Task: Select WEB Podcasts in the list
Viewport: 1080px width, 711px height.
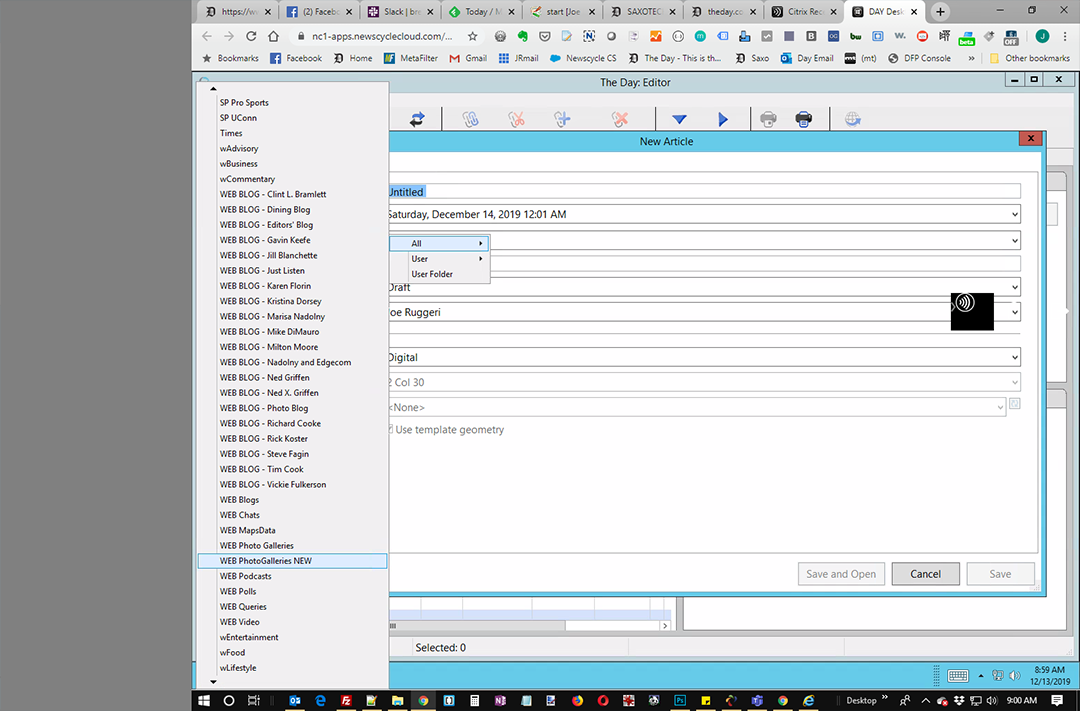Action: coord(293,576)
